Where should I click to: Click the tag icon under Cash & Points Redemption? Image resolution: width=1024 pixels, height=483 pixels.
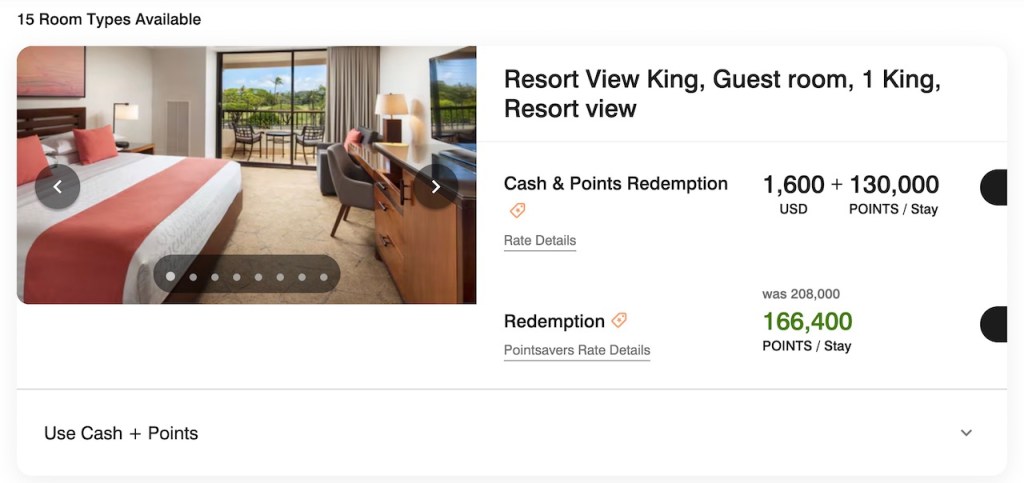tap(517, 211)
